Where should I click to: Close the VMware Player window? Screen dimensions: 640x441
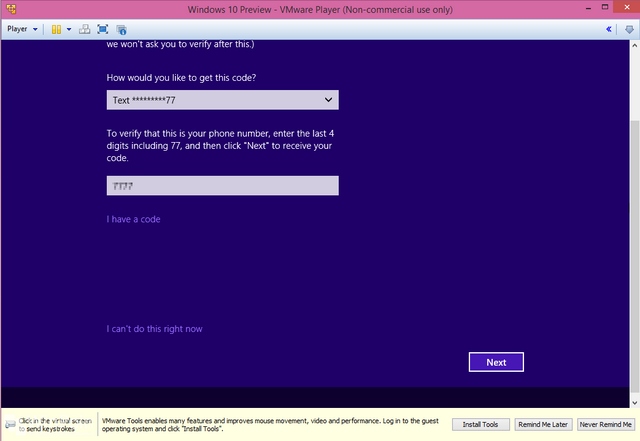(627, 7)
